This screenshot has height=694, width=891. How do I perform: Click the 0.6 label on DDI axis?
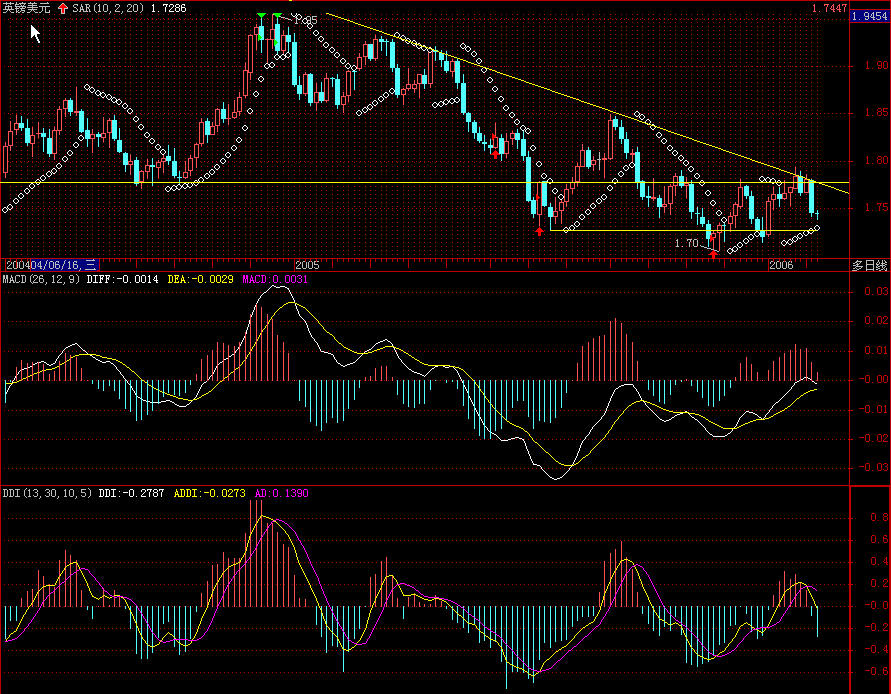click(879, 540)
